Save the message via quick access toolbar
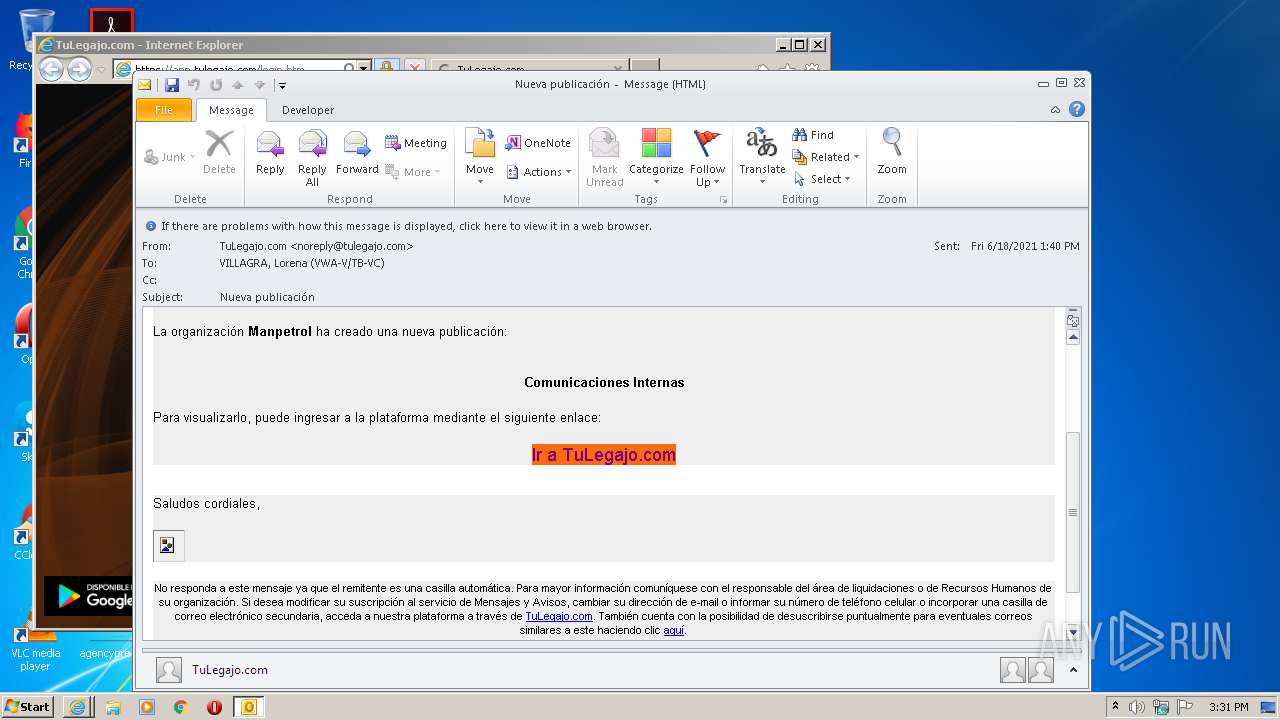 (172, 85)
